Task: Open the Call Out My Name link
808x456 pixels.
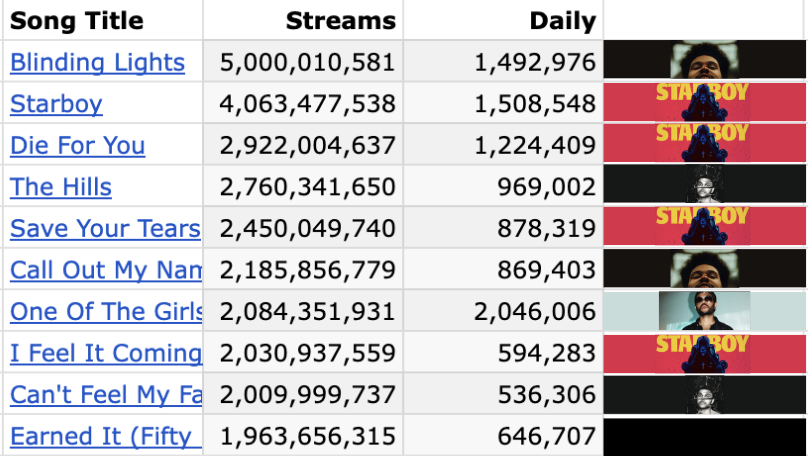Action: coord(105,270)
